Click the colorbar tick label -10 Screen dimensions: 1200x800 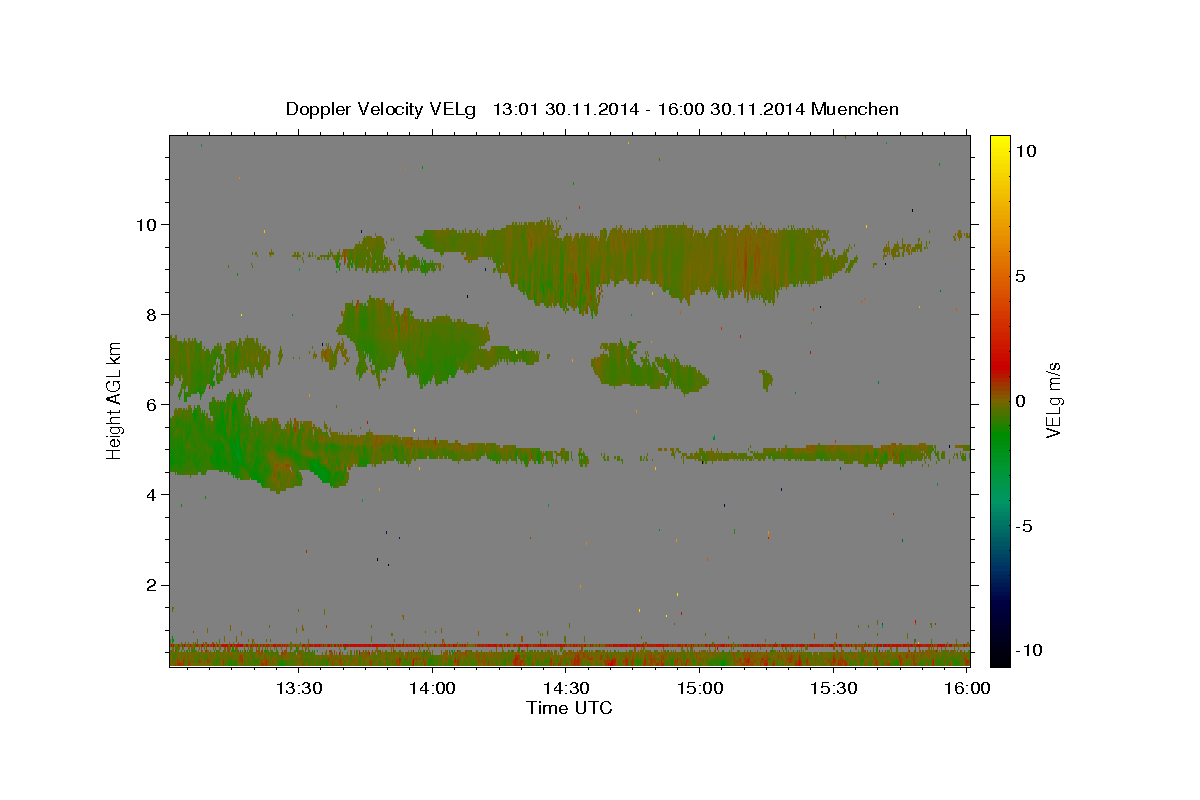[1030, 650]
